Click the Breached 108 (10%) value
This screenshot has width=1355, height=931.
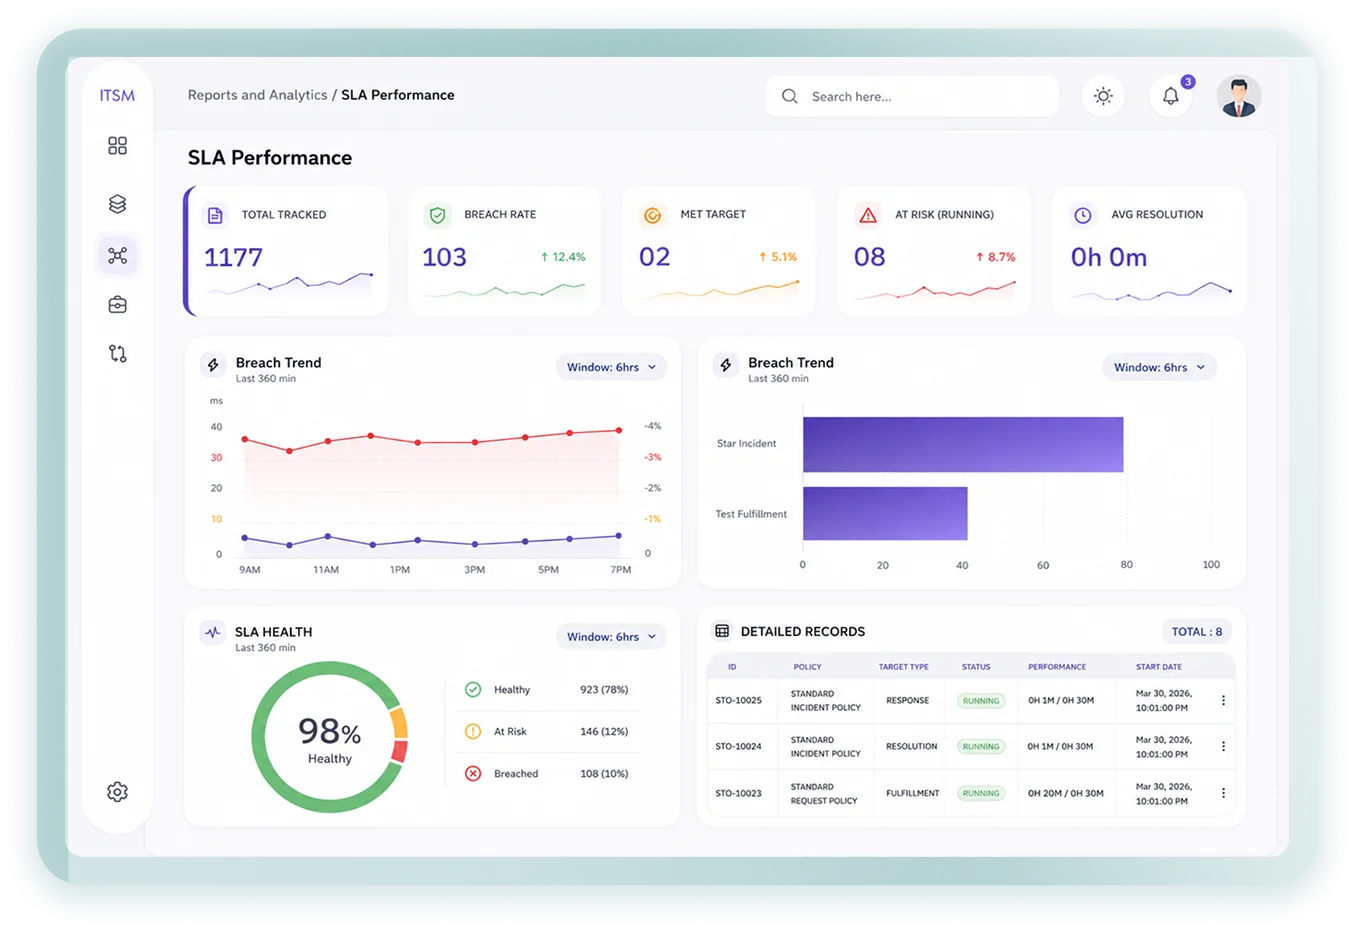[604, 774]
